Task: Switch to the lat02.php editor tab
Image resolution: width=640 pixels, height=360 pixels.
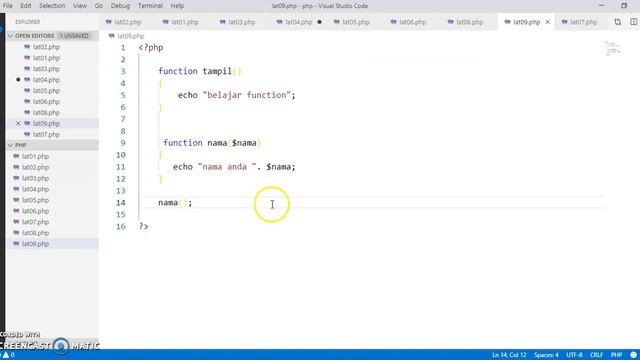Action: pos(127,22)
